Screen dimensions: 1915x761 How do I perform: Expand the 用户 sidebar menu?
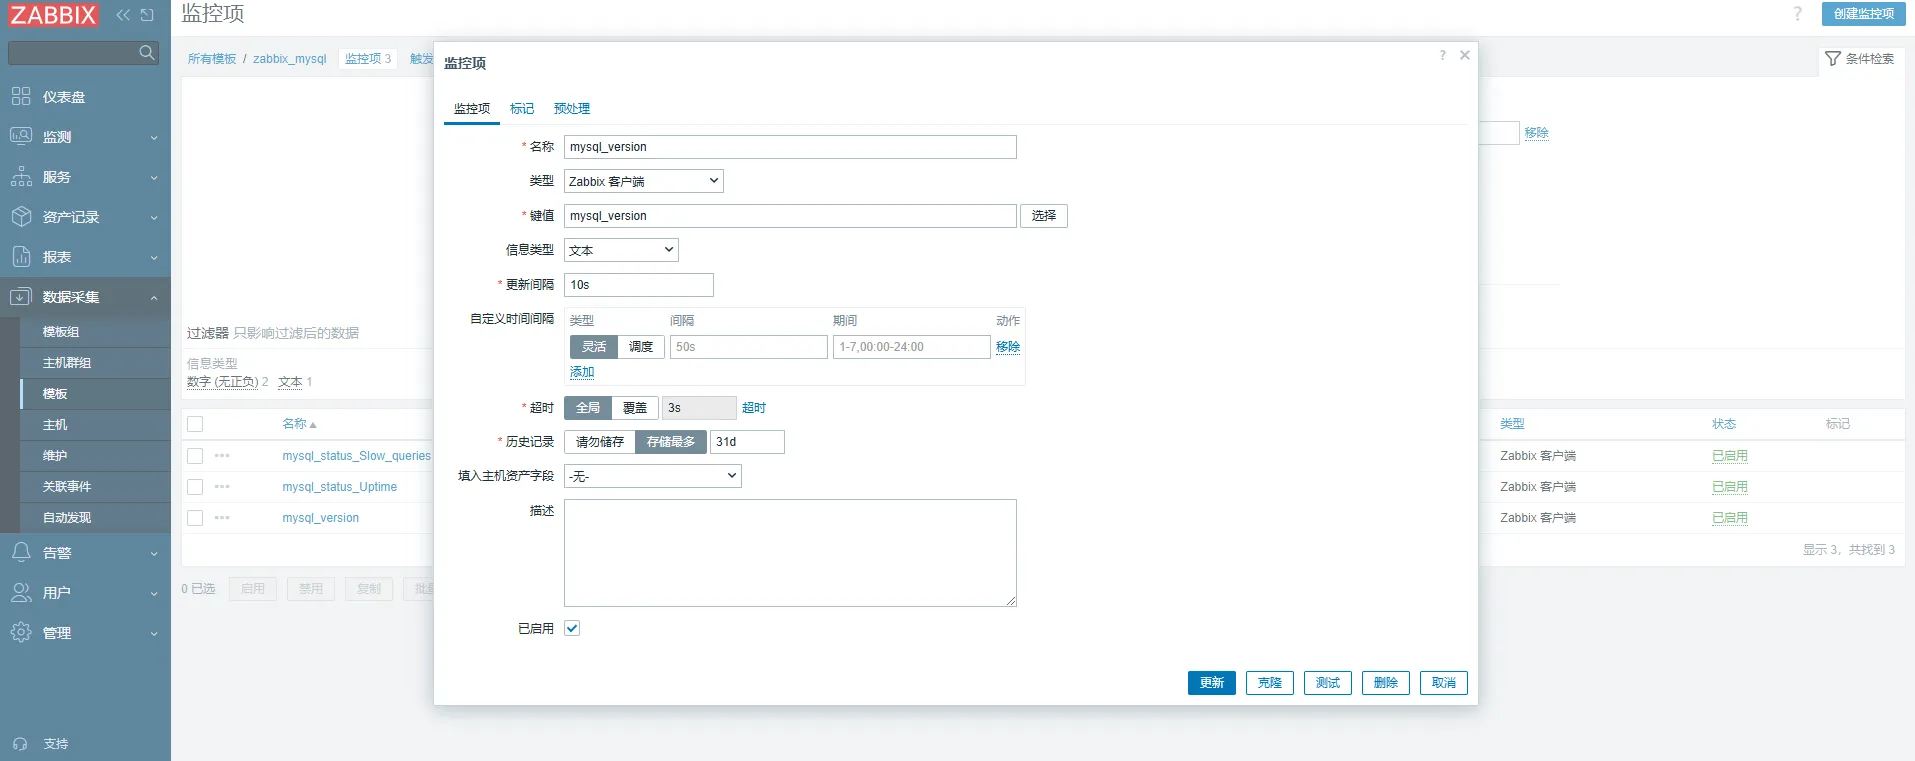coord(154,593)
